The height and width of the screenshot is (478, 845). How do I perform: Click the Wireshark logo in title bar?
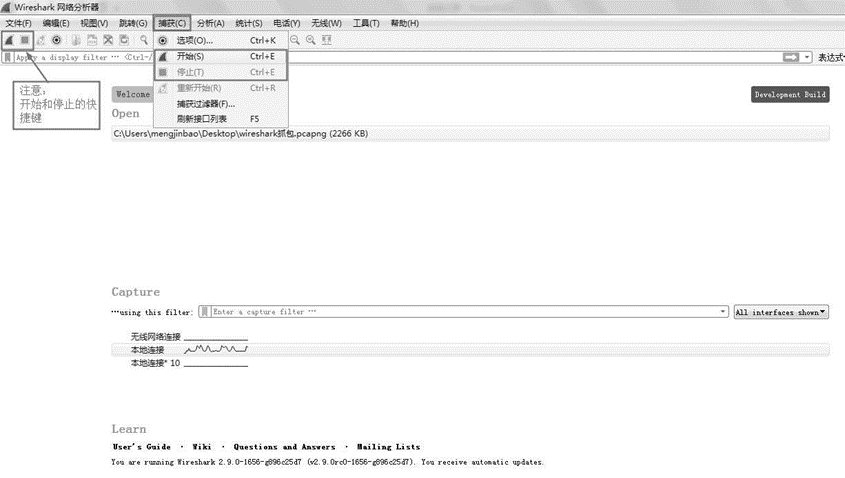[6, 7]
